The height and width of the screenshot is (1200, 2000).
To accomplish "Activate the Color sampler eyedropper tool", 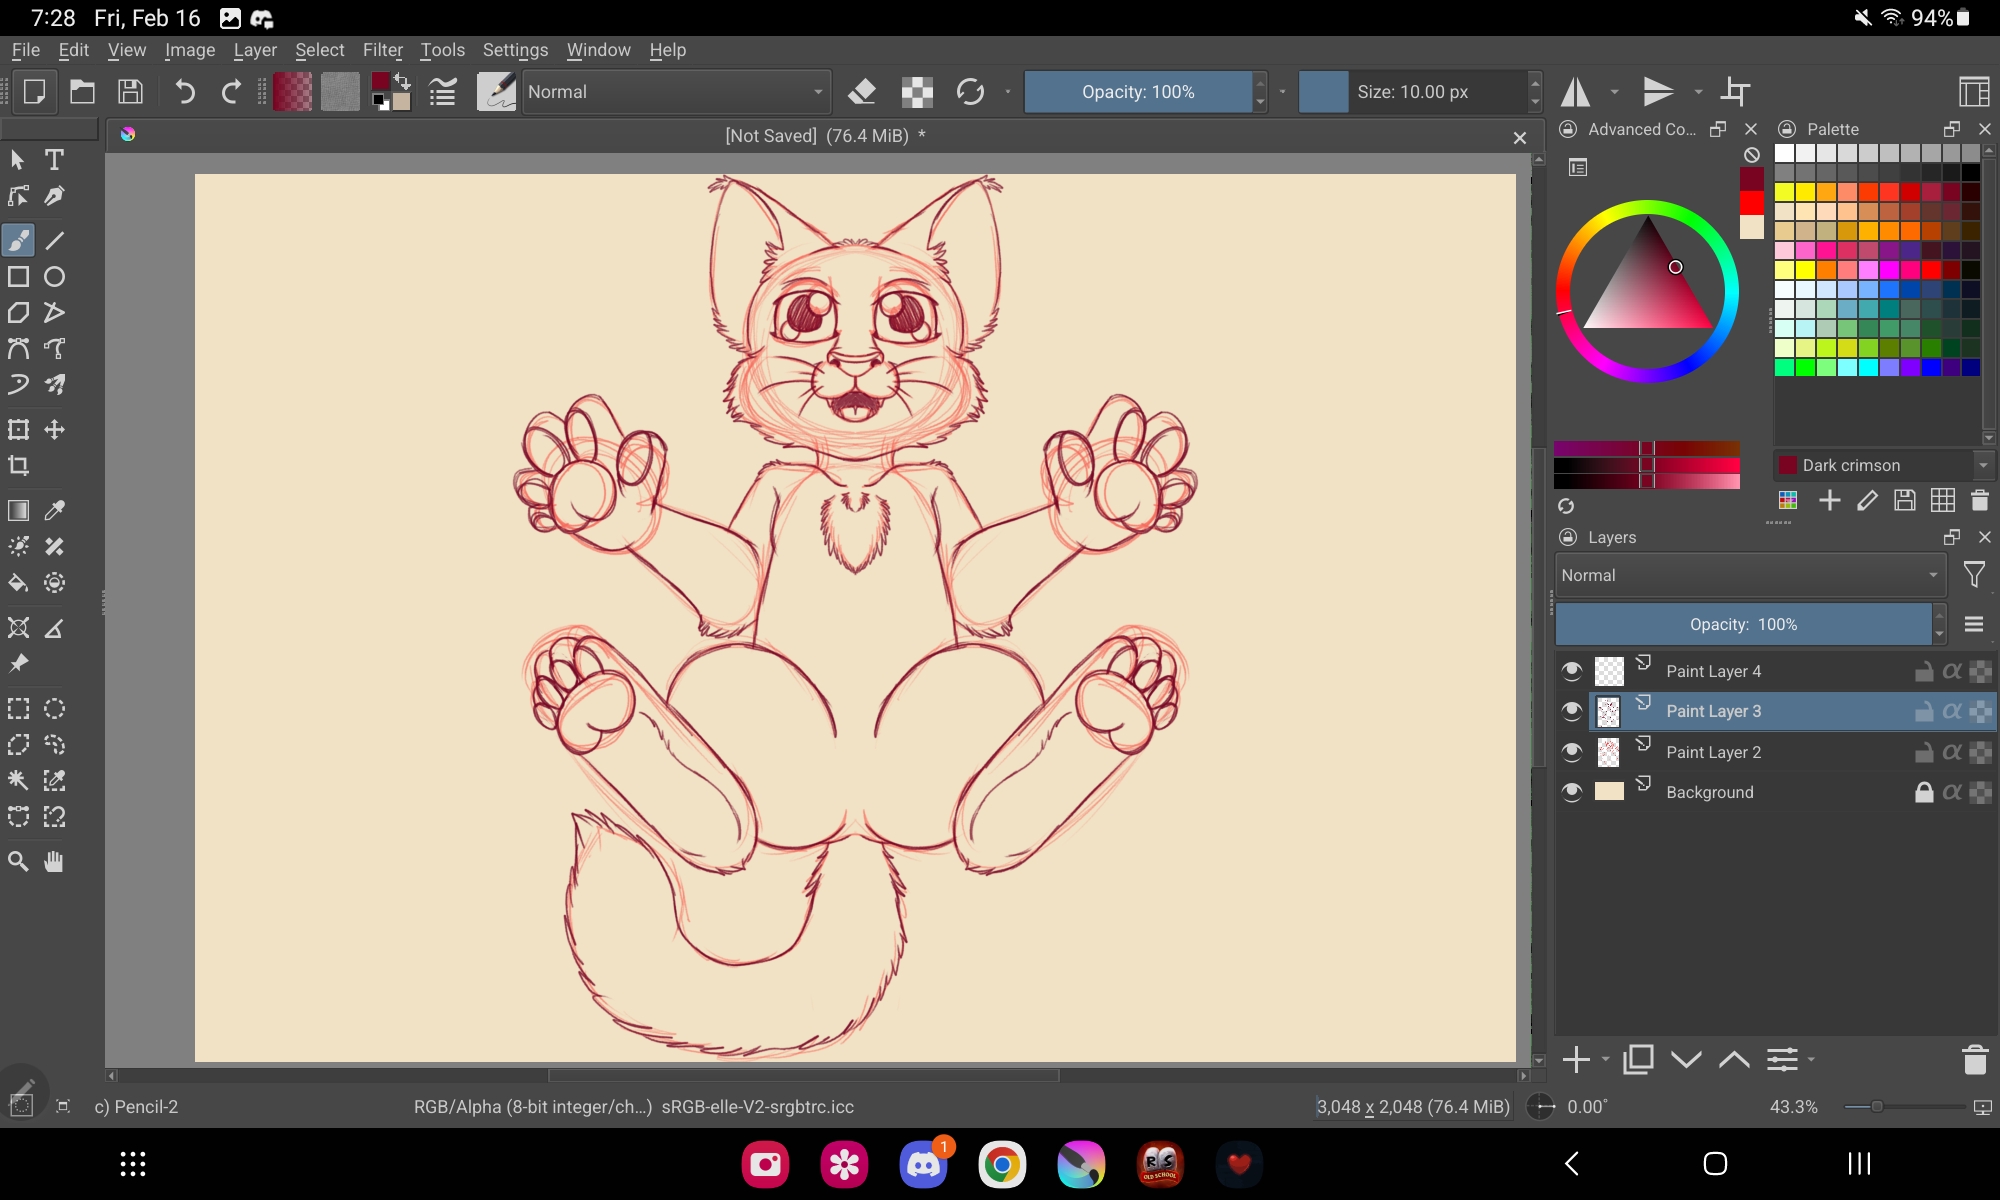I will tap(54, 510).
